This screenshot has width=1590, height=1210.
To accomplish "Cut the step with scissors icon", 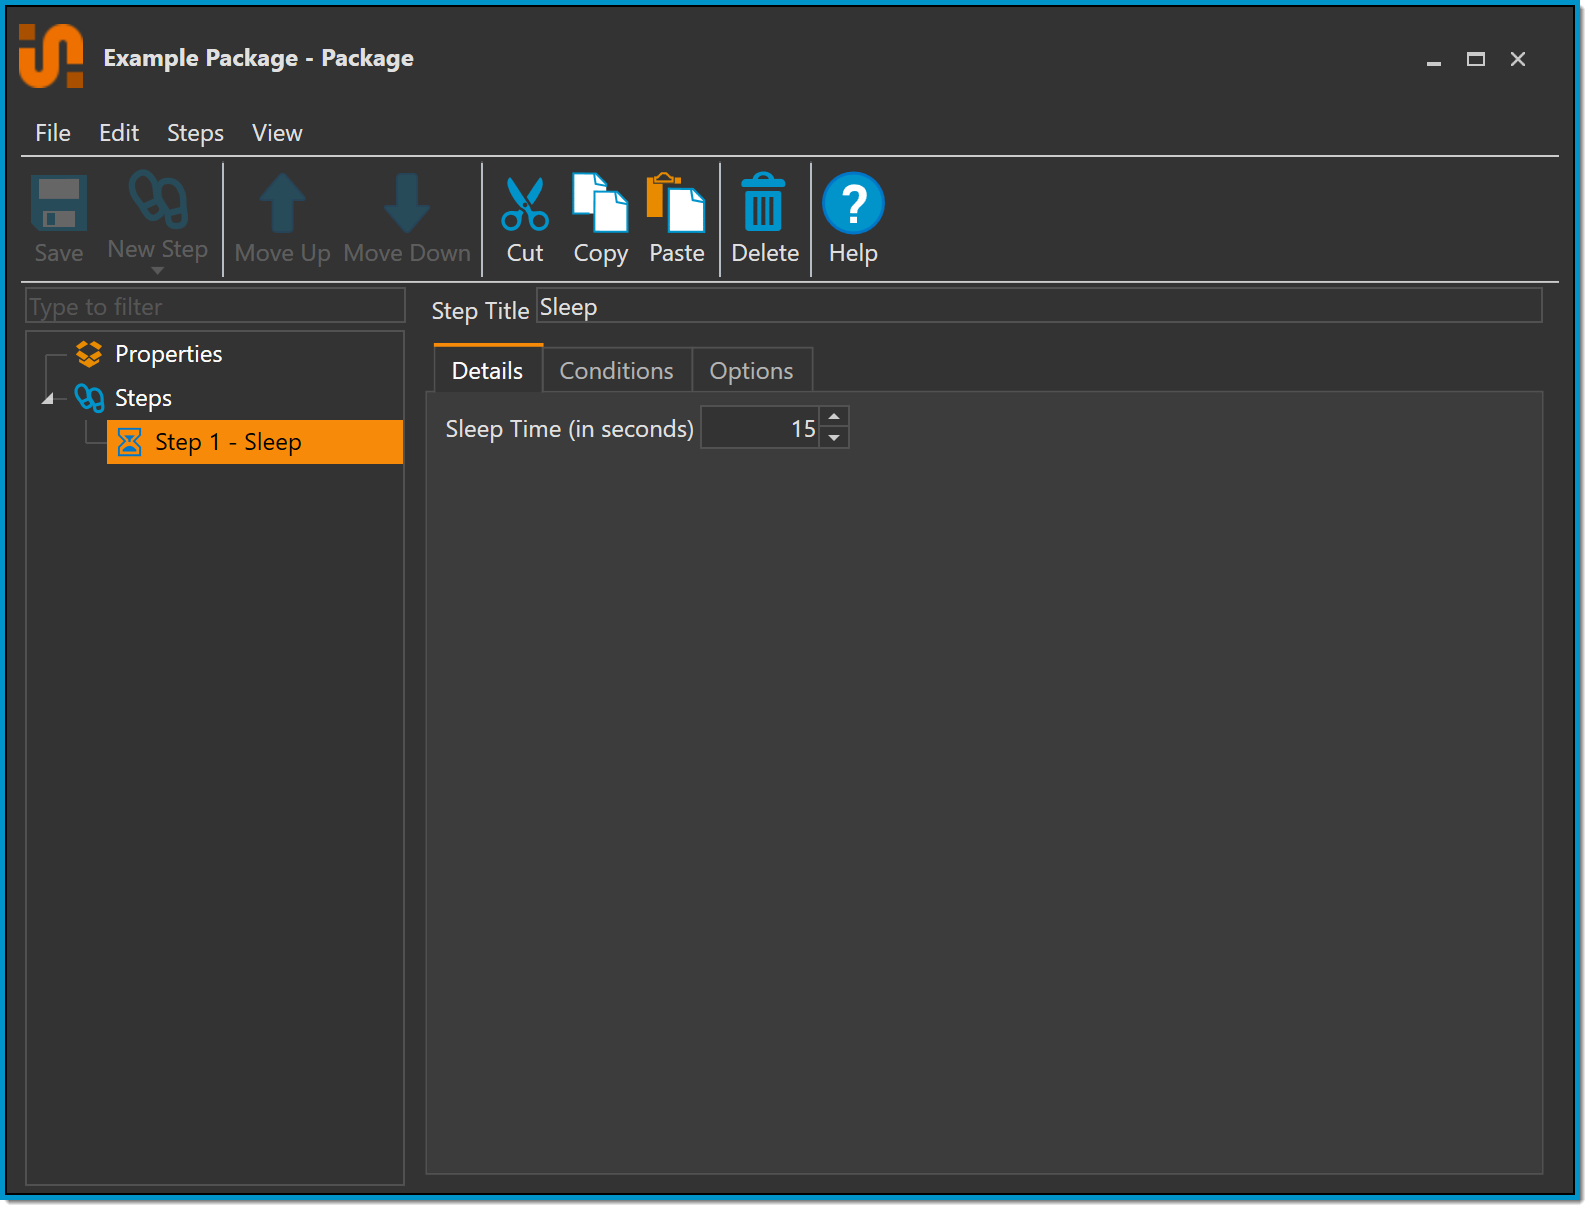I will pos(525,204).
